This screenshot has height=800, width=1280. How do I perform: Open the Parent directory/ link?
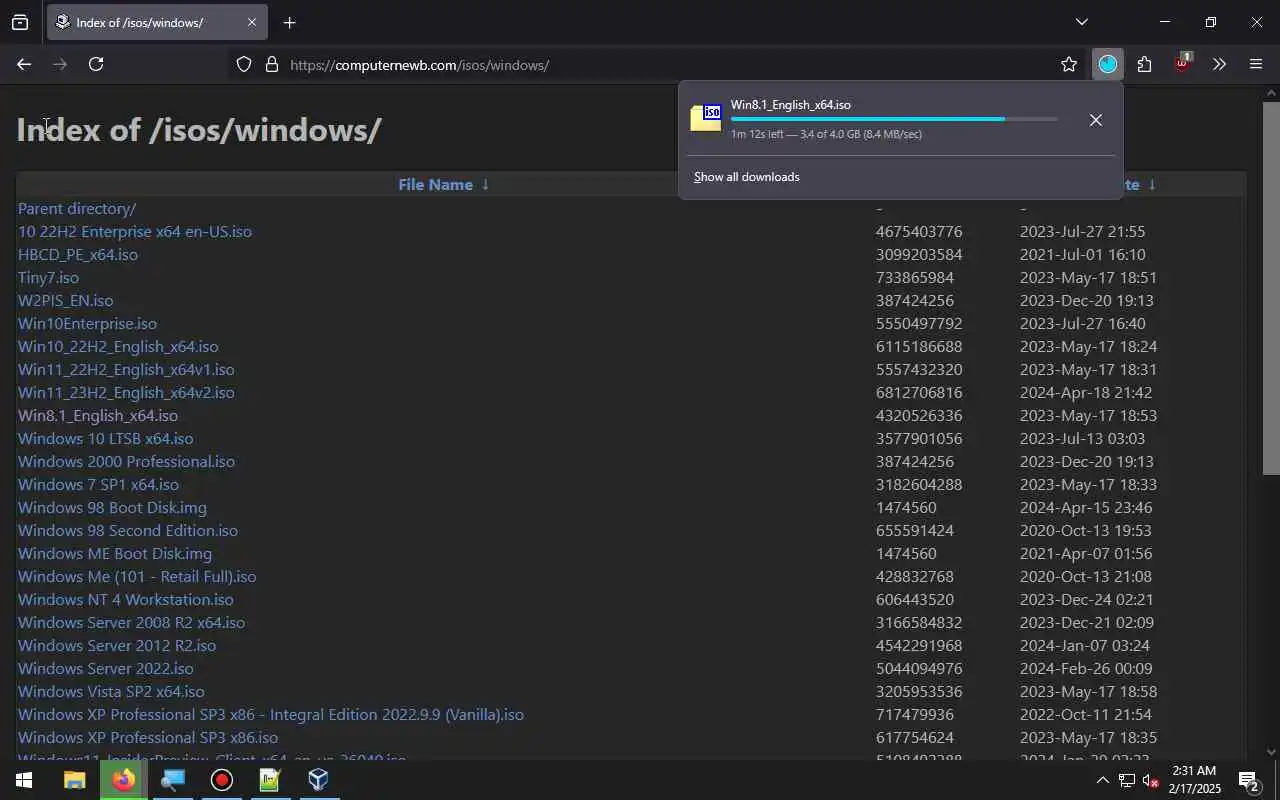pyautogui.click(x=77, y=208)
